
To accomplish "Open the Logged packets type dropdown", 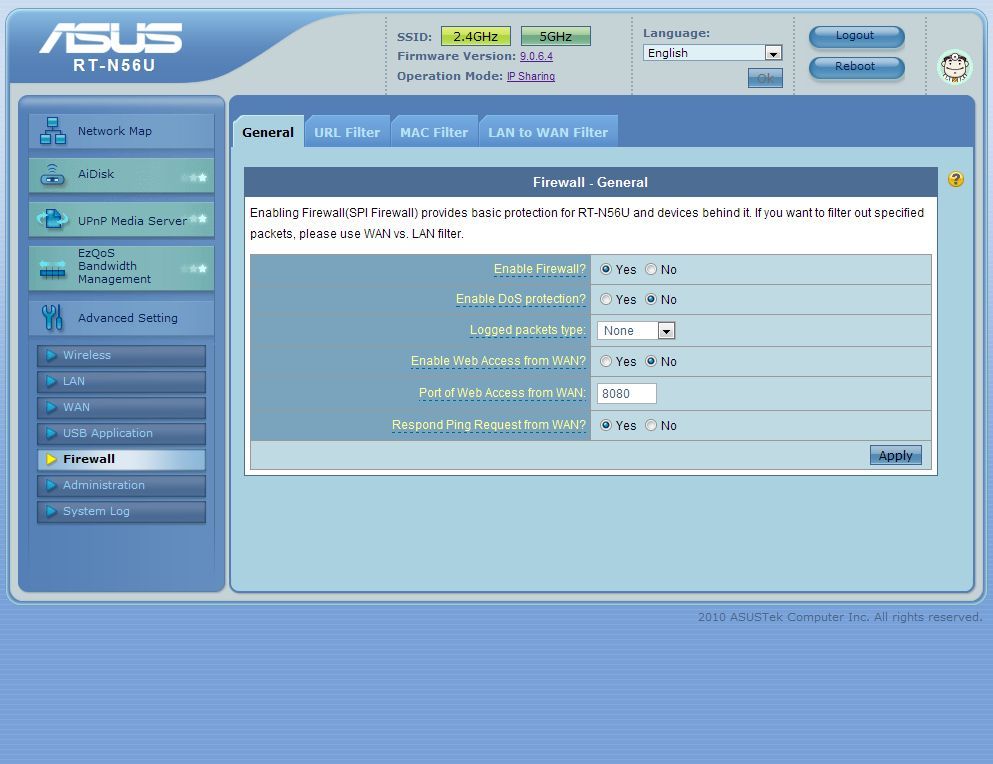I will [637, 331].
